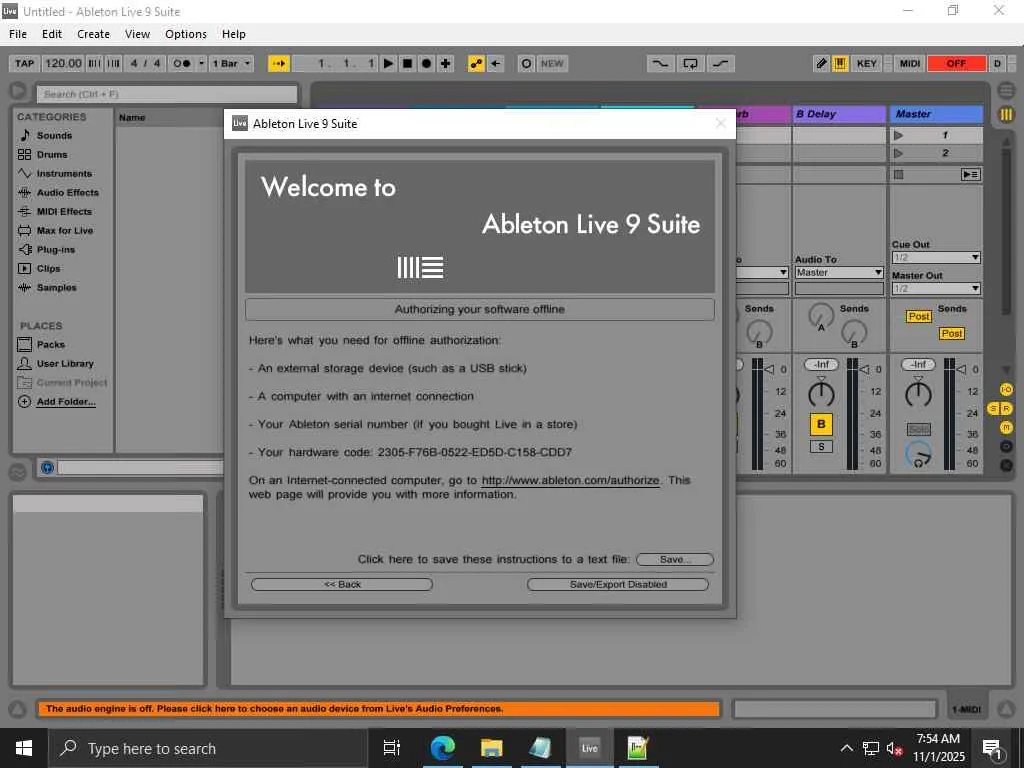Toggle the Computer MIDI Keyboard icon
Screen dimensions: 1024x768
(840, 63)
